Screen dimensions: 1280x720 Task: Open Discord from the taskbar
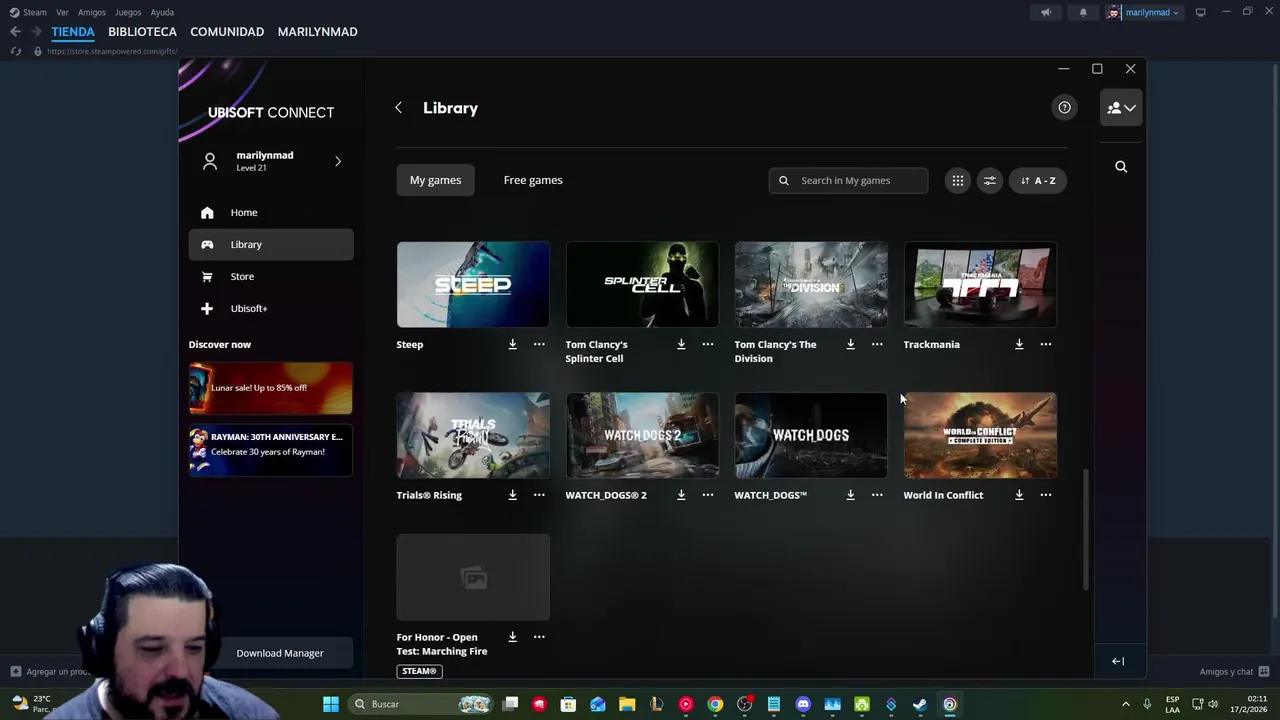coord(803,704)
